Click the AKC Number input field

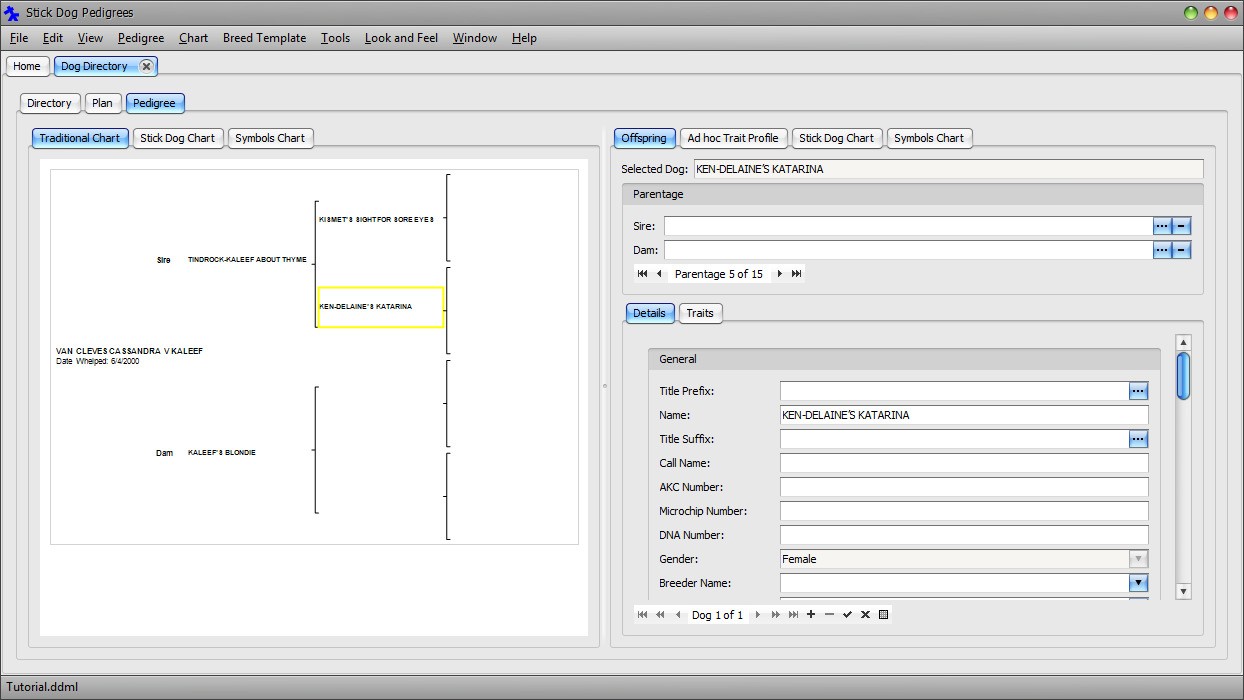tap(963, 487)
